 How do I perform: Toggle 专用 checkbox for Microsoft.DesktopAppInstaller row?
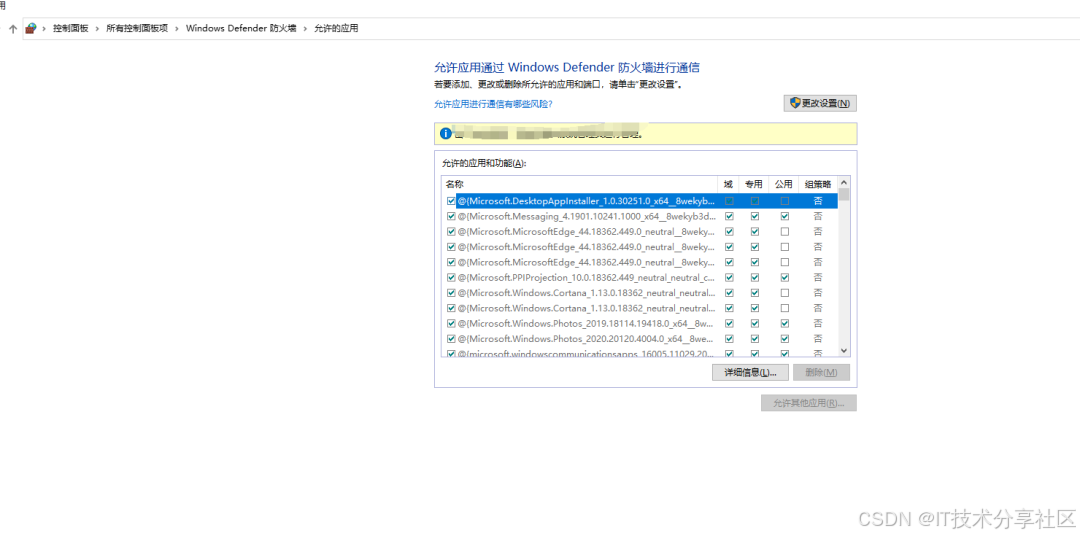pyautogui.click(x=755, y=201)
